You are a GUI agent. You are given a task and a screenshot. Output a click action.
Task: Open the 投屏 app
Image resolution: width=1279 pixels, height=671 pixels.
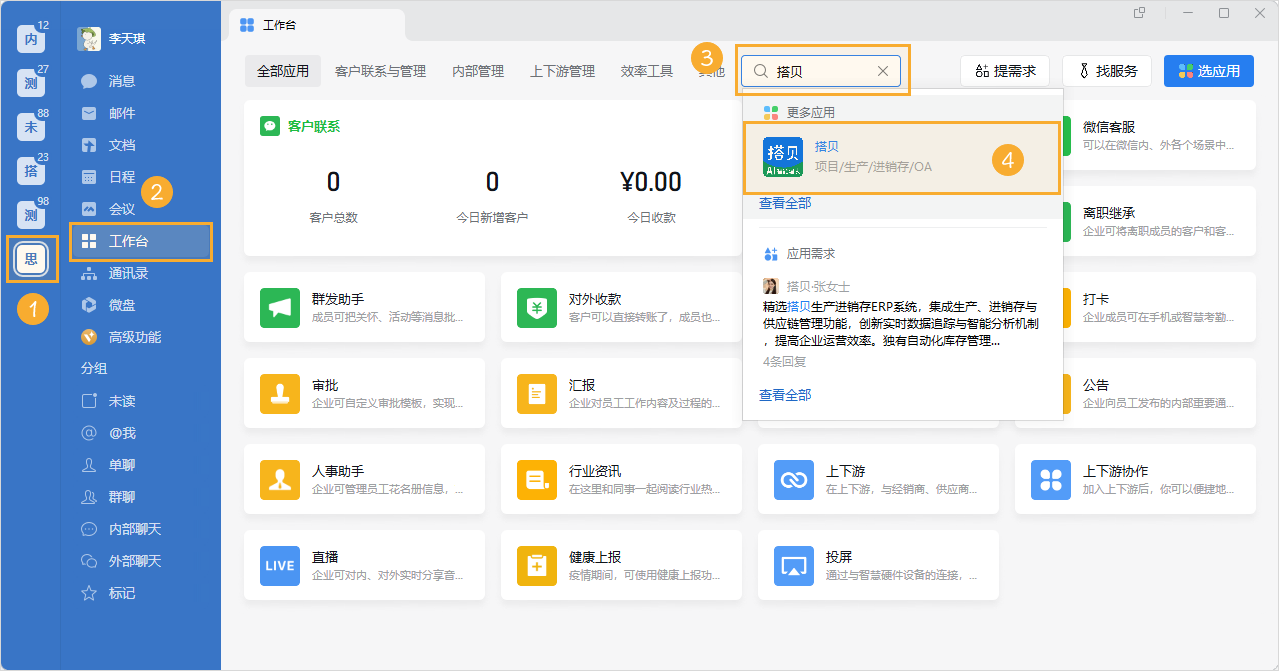(x=877, y=565)
